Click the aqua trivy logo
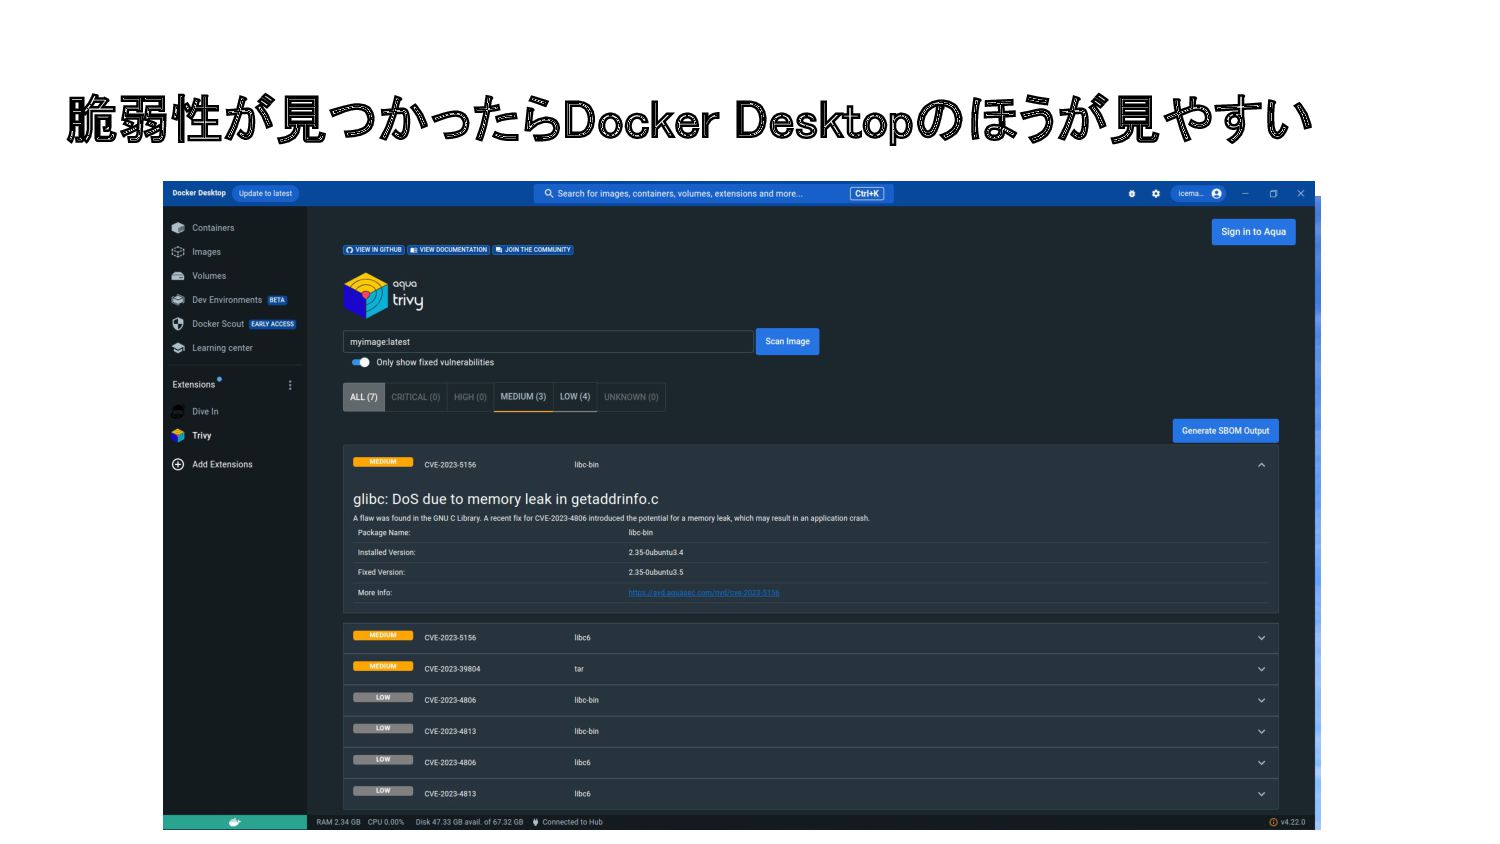This screenshot has height=844, width=1500. (384, 295)
